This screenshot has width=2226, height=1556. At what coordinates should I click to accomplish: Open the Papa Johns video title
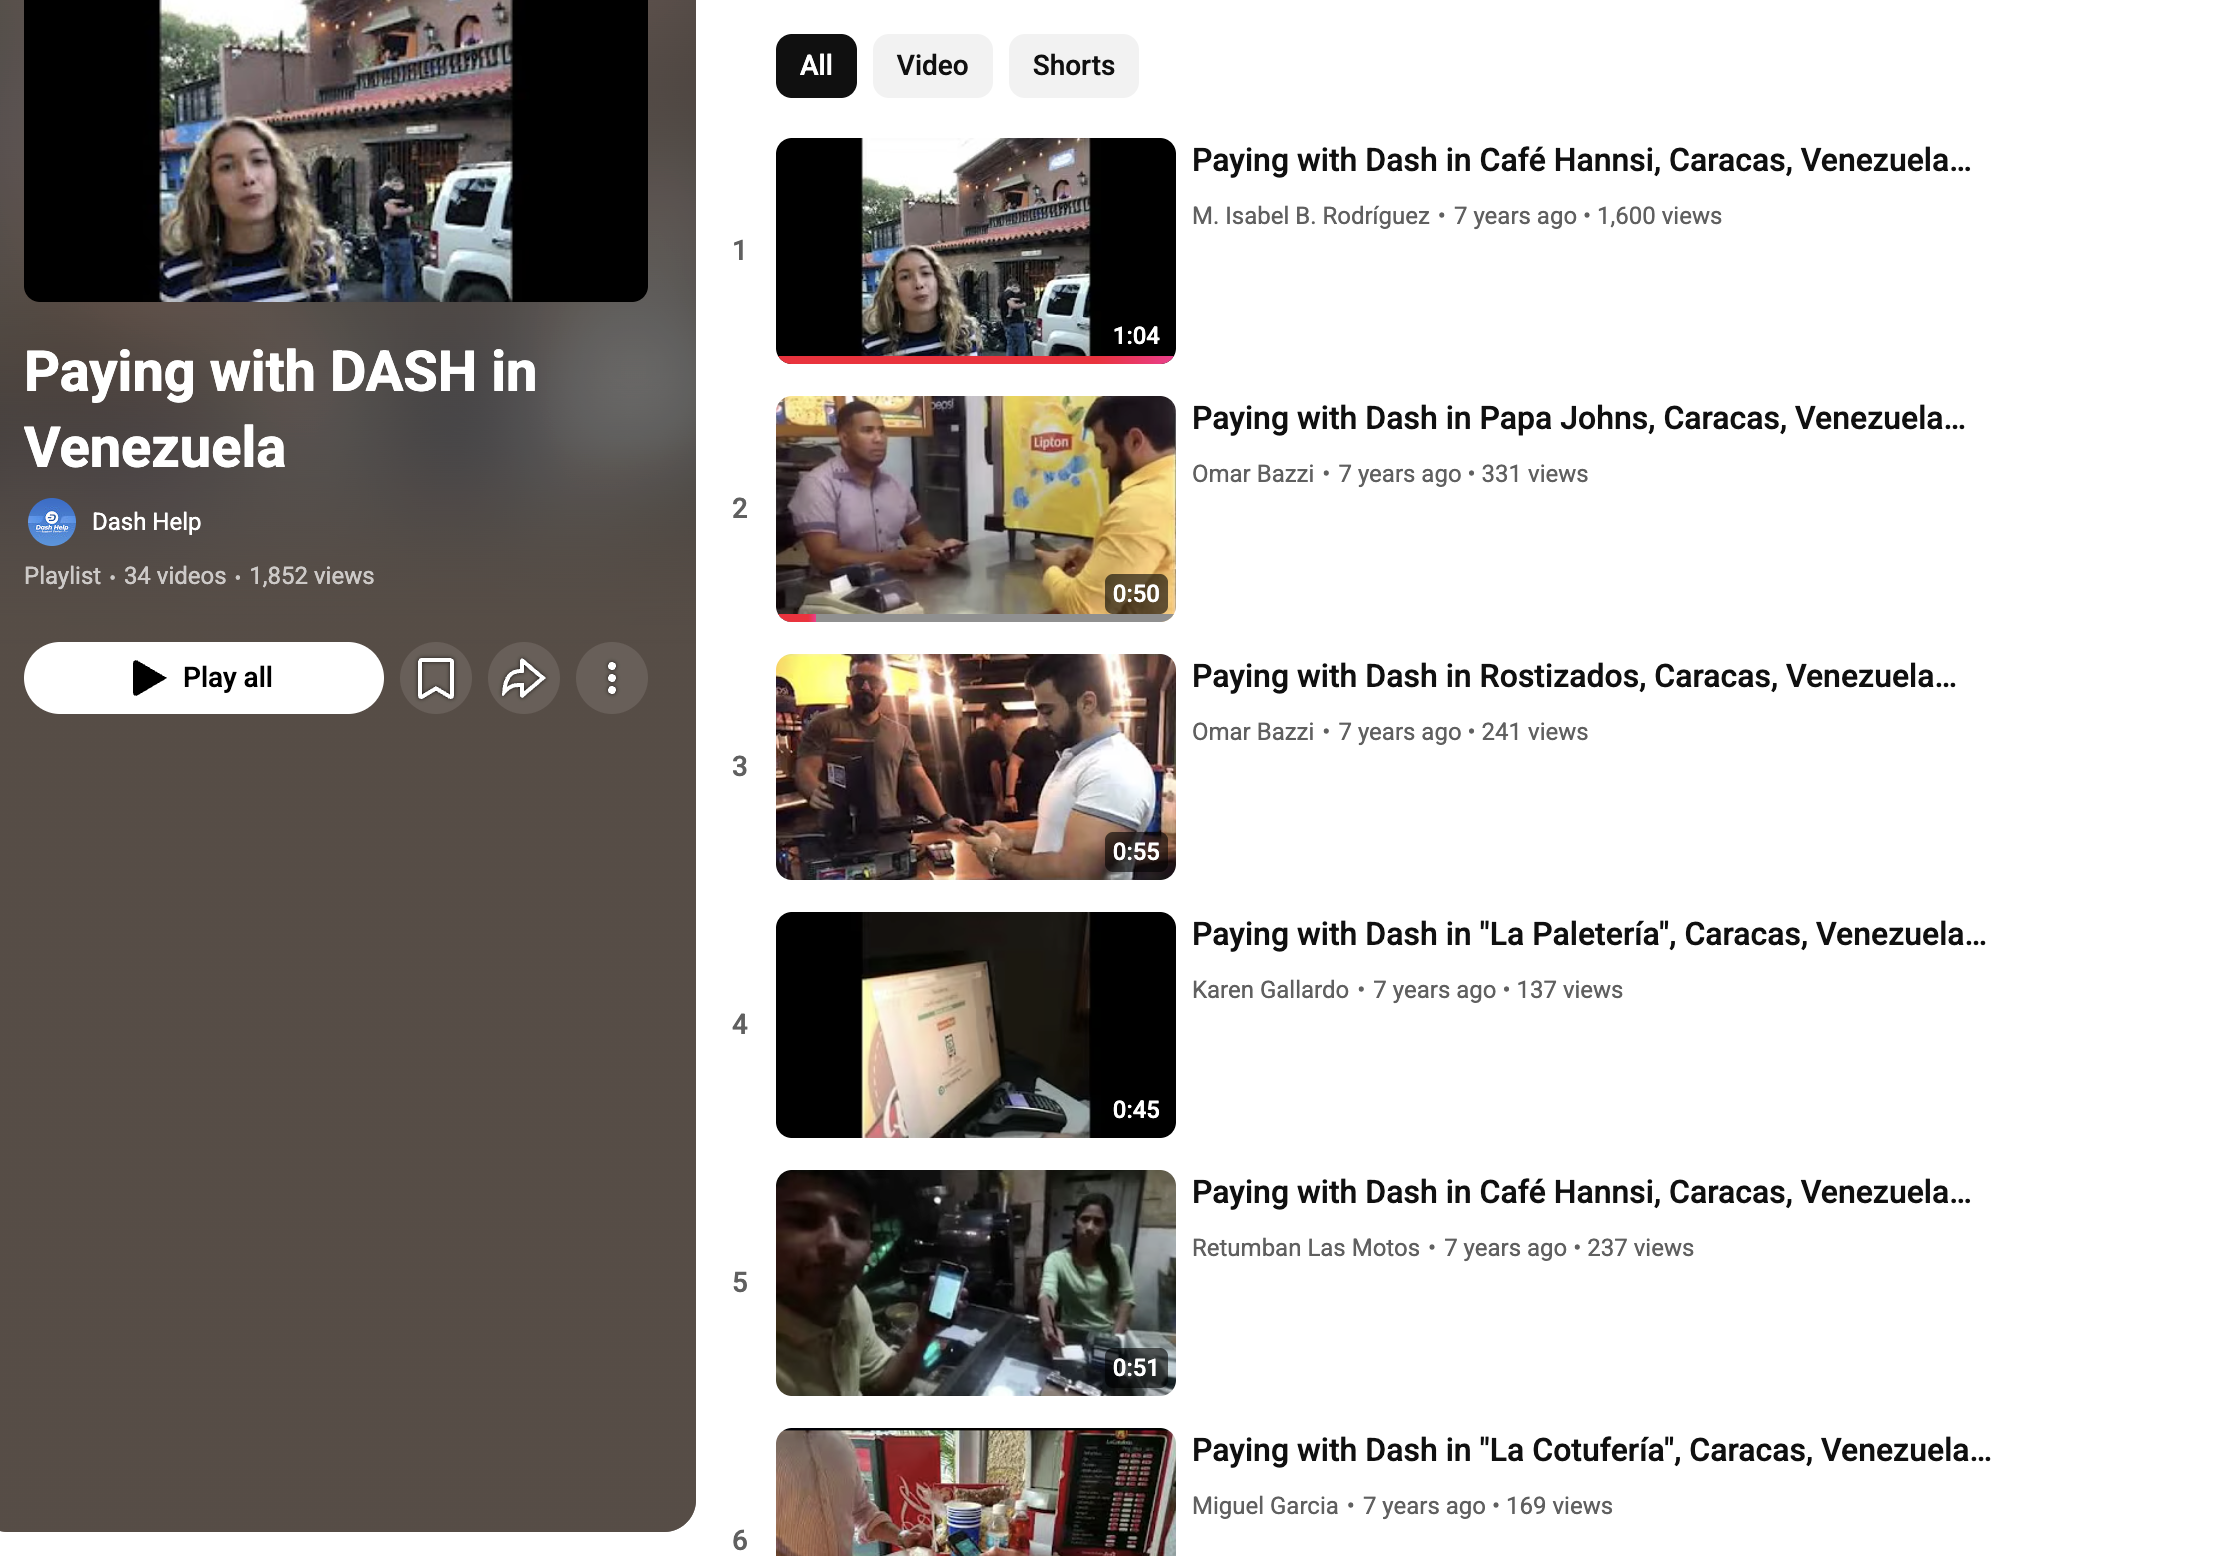1578,417
